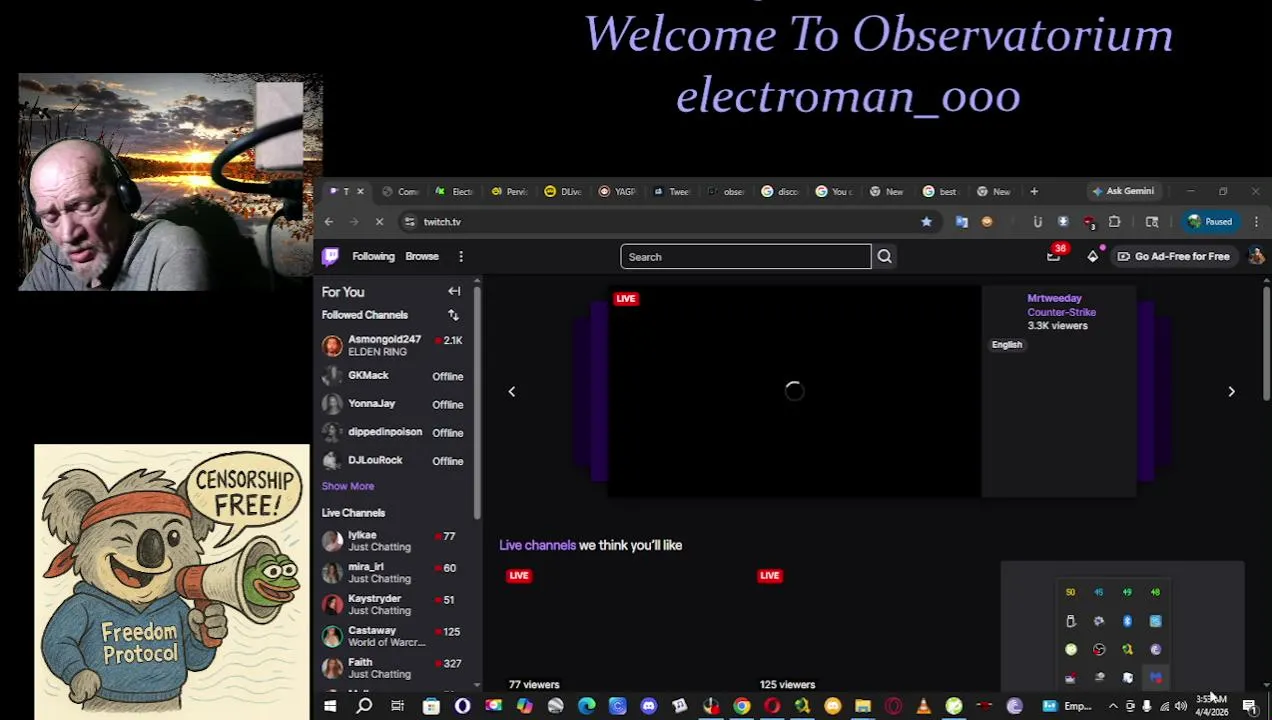
Task: Switch to the Pervi tab
Action: pos(509,191)
